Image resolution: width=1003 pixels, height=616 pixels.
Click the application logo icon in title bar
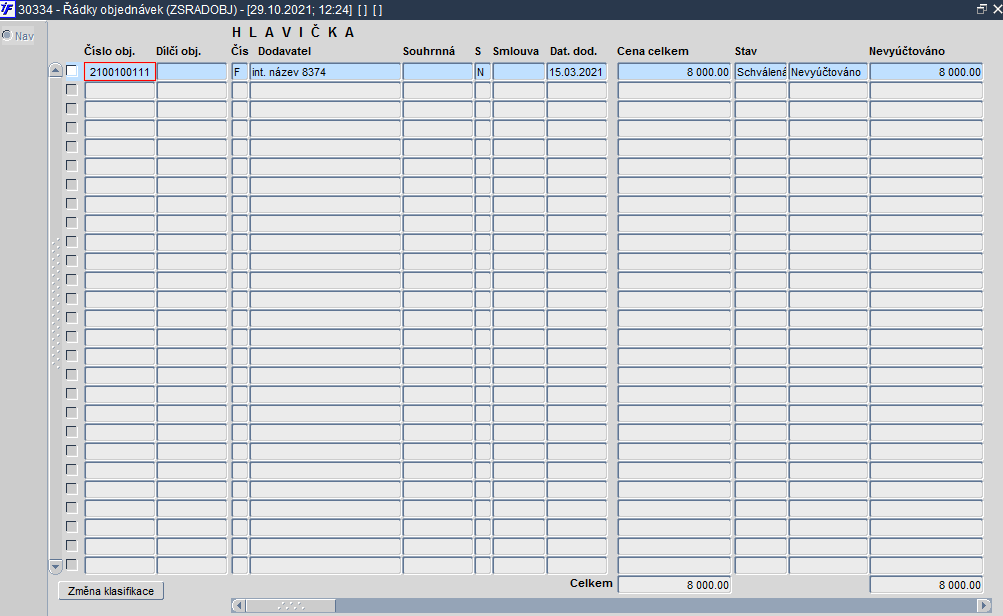pos(8,9)
